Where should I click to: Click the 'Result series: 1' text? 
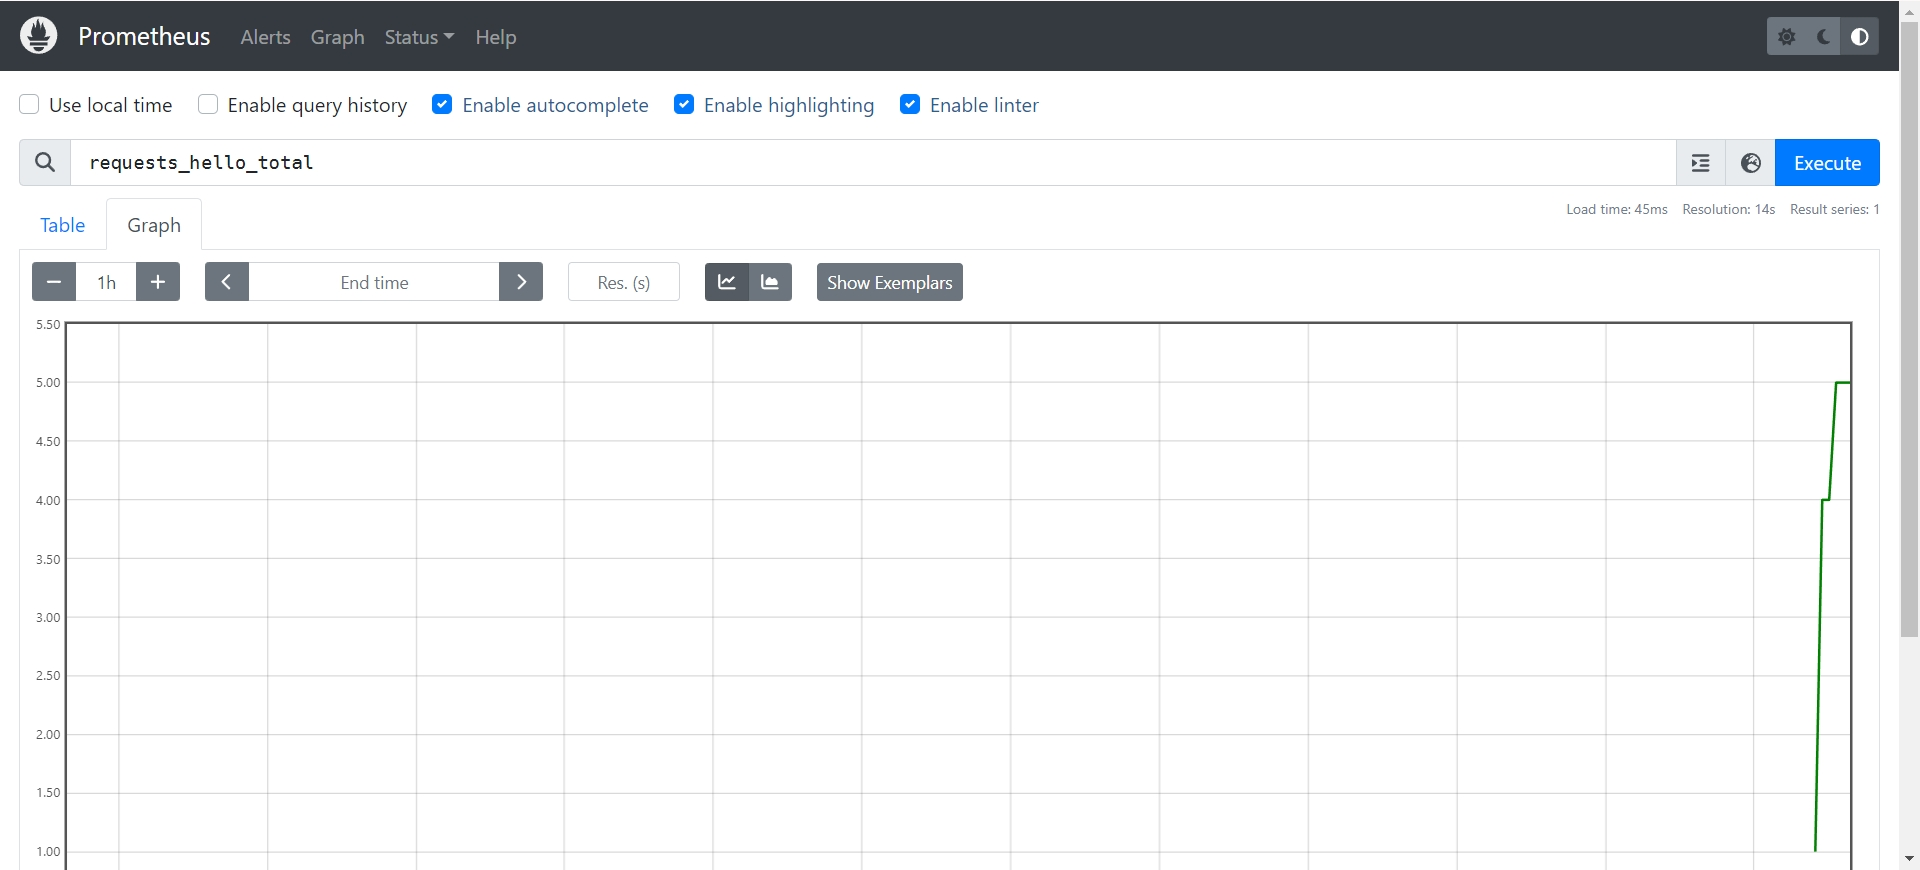[1835, 209]
